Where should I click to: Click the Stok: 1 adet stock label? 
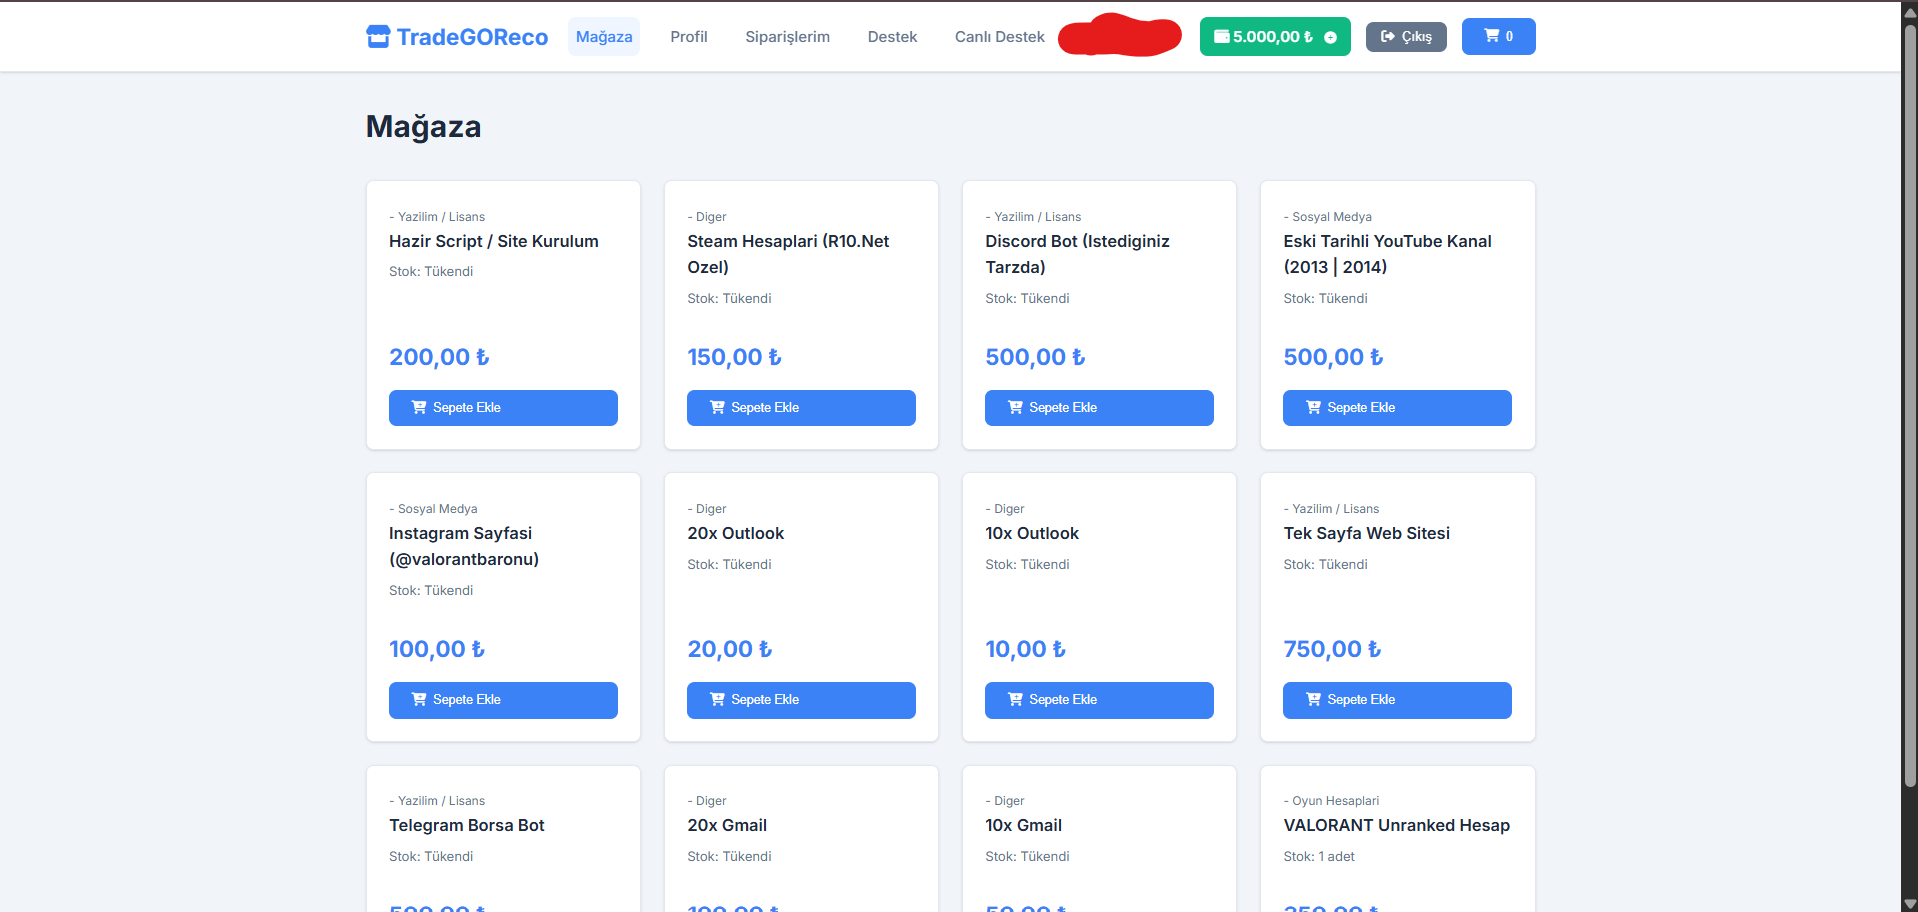[x=1319, y=857]
